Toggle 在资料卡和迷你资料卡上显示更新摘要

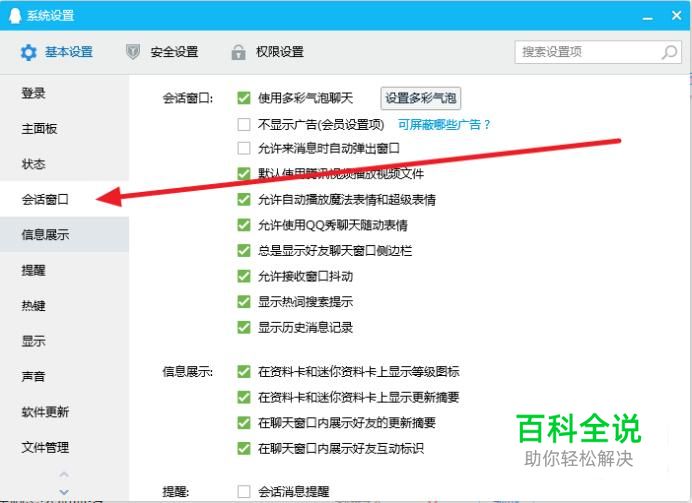click(244, 397)
